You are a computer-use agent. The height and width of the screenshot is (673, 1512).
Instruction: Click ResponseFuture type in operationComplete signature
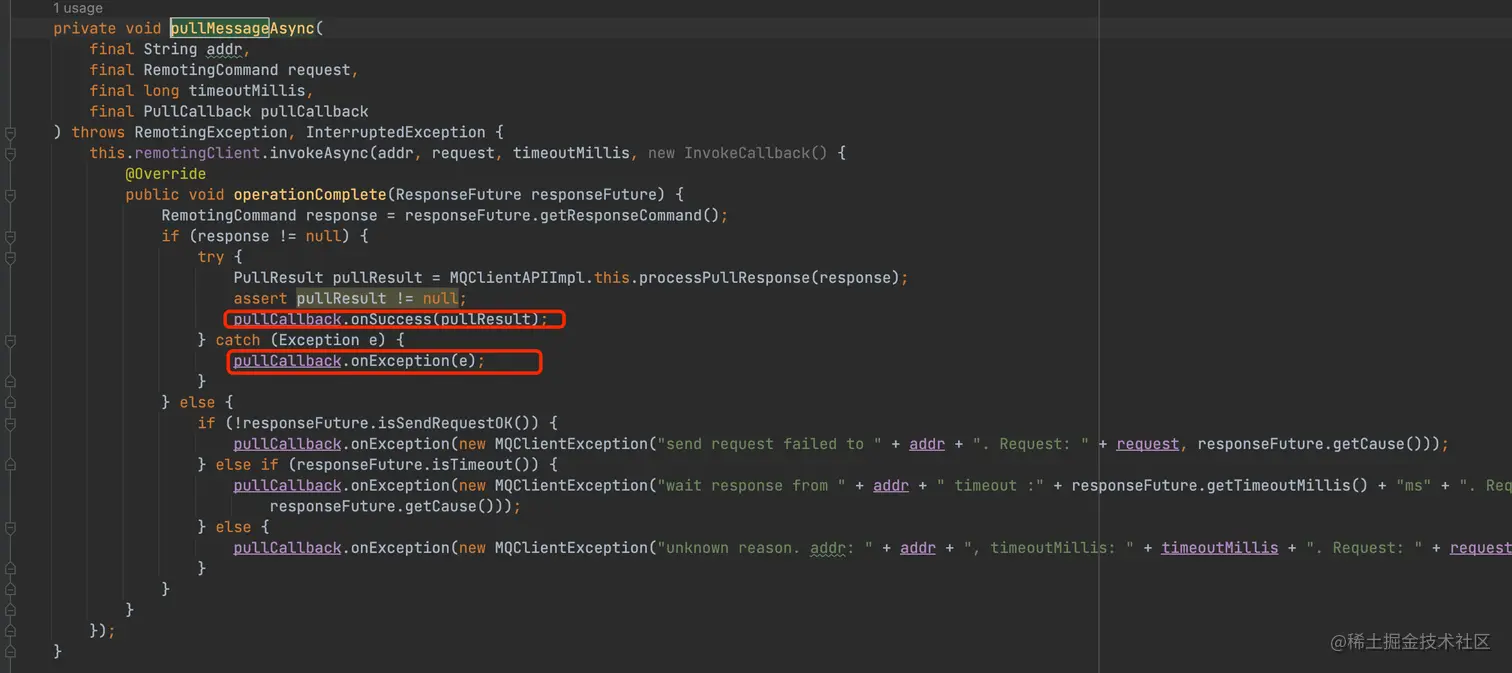459,195
